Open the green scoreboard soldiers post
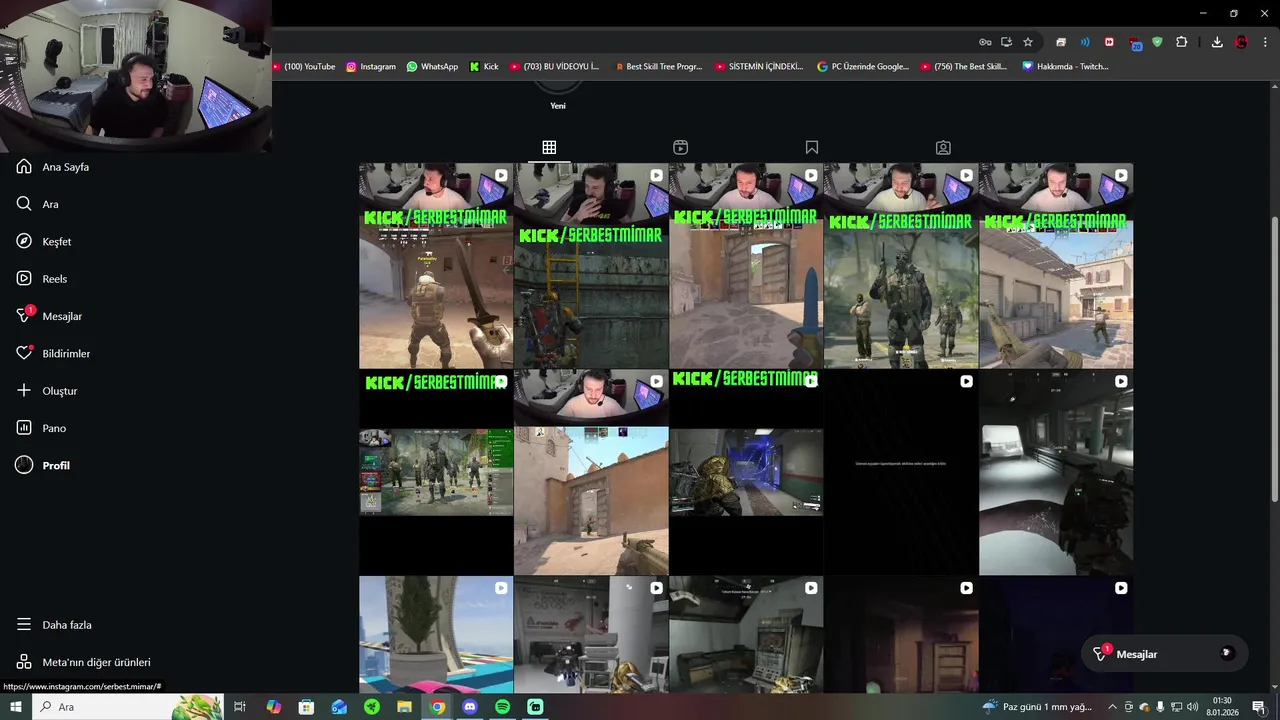The width and height of the screenshot is (1280, 720). (x=436, y=472)
